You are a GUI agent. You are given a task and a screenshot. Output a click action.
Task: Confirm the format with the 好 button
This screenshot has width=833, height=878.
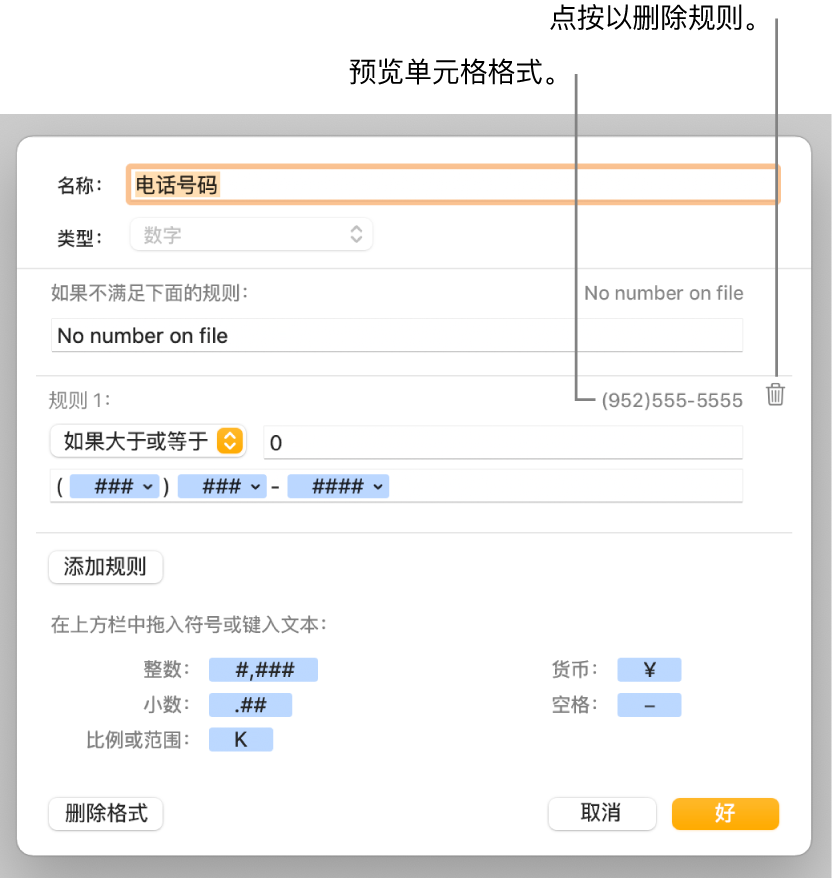pyautogui.click(x=725, y=813)
